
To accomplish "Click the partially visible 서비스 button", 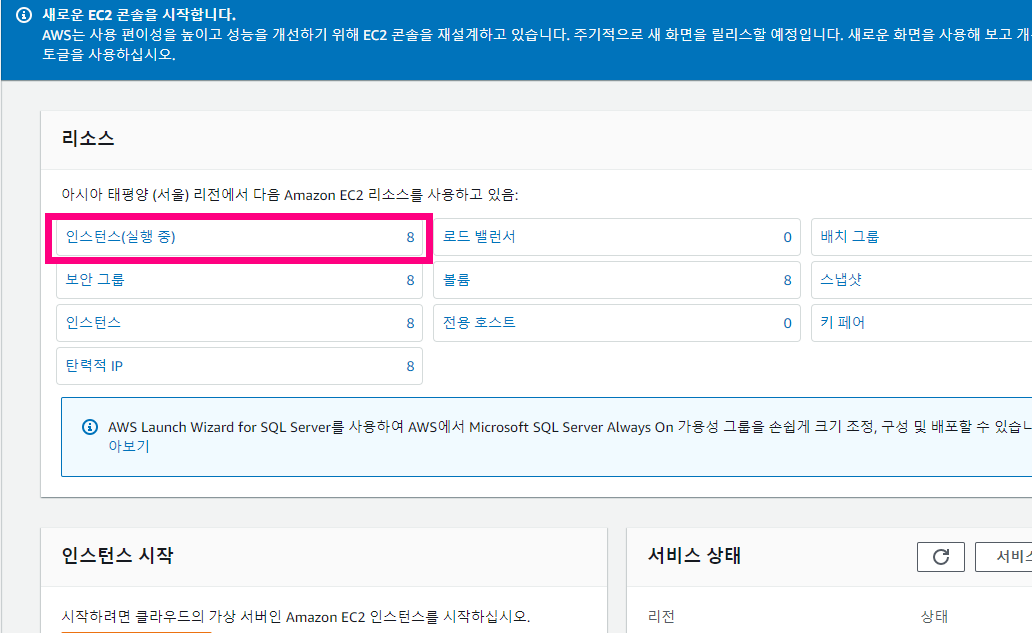I will coord(1004,557).
